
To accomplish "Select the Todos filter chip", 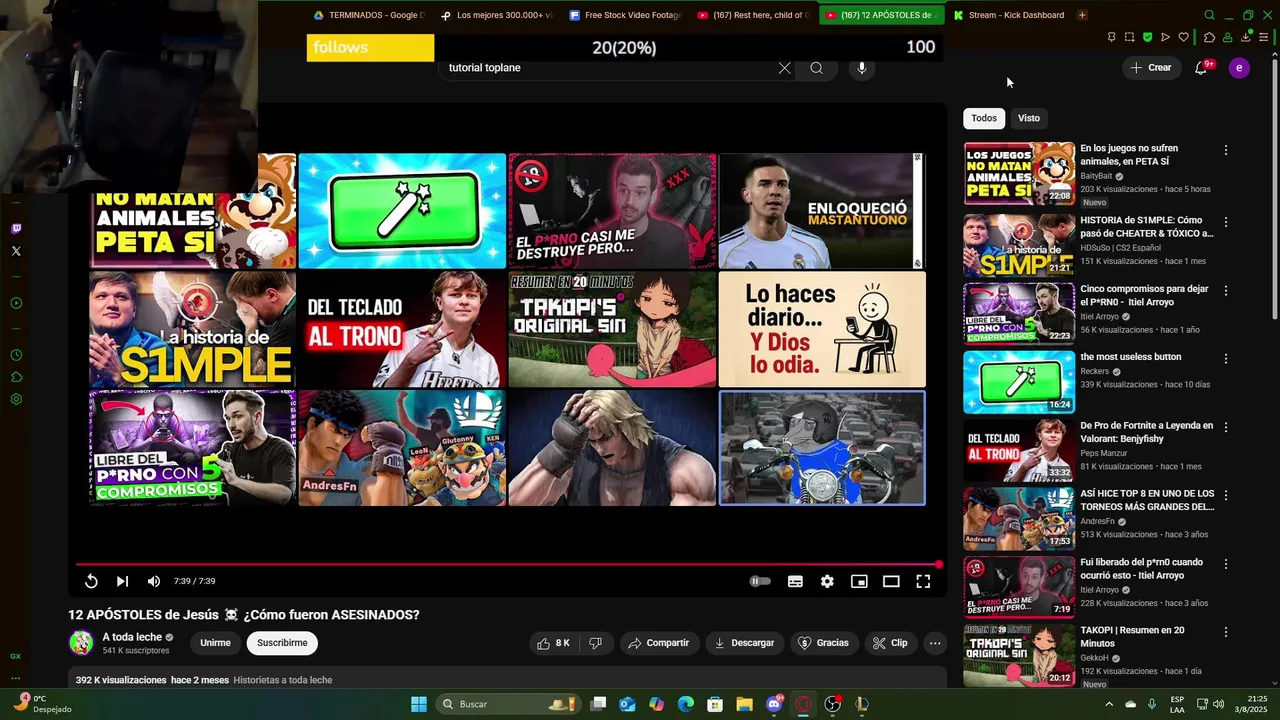I will pyautogui.click(x=984, y=118).
